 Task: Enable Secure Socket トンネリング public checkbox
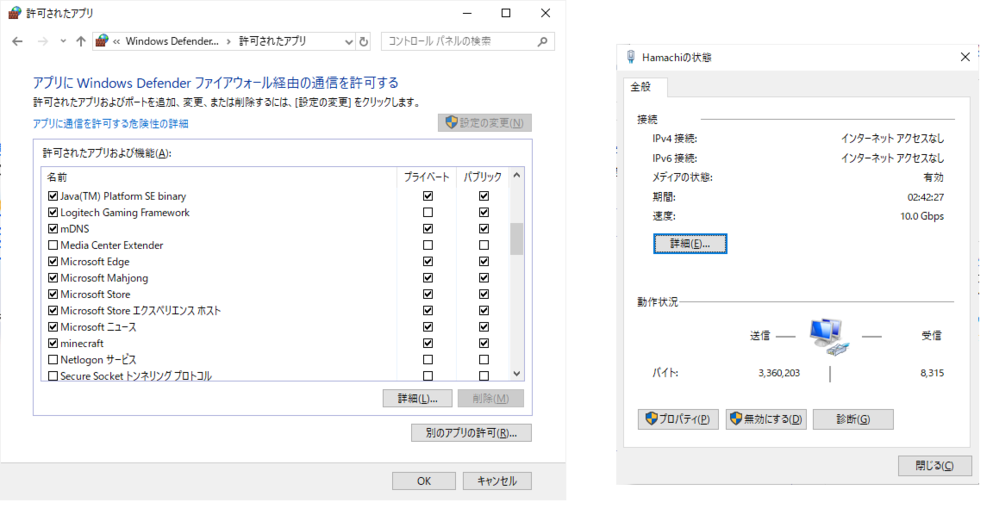[x=484, y=376]
